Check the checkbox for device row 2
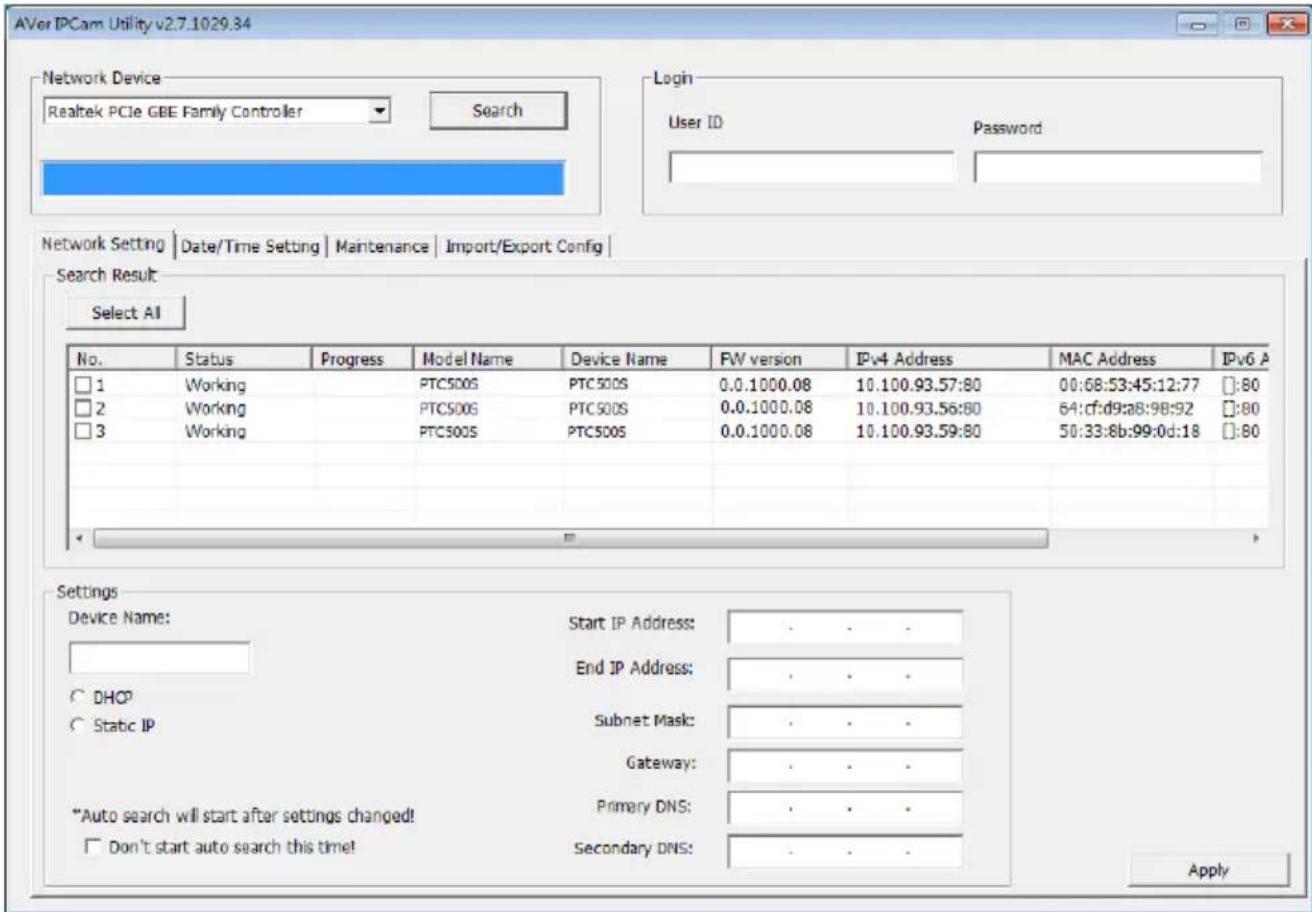The width and height of the screenshot is (1312, 912). tap(84, 407)
